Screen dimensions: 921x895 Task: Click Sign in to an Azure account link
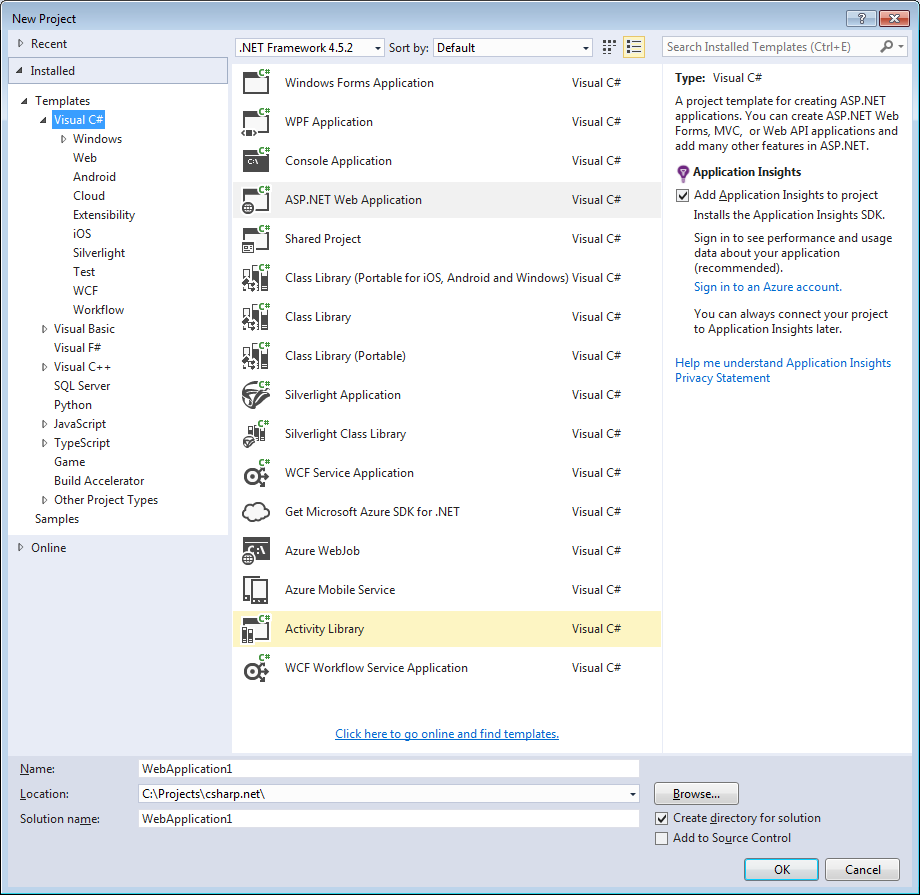point(768,287)
